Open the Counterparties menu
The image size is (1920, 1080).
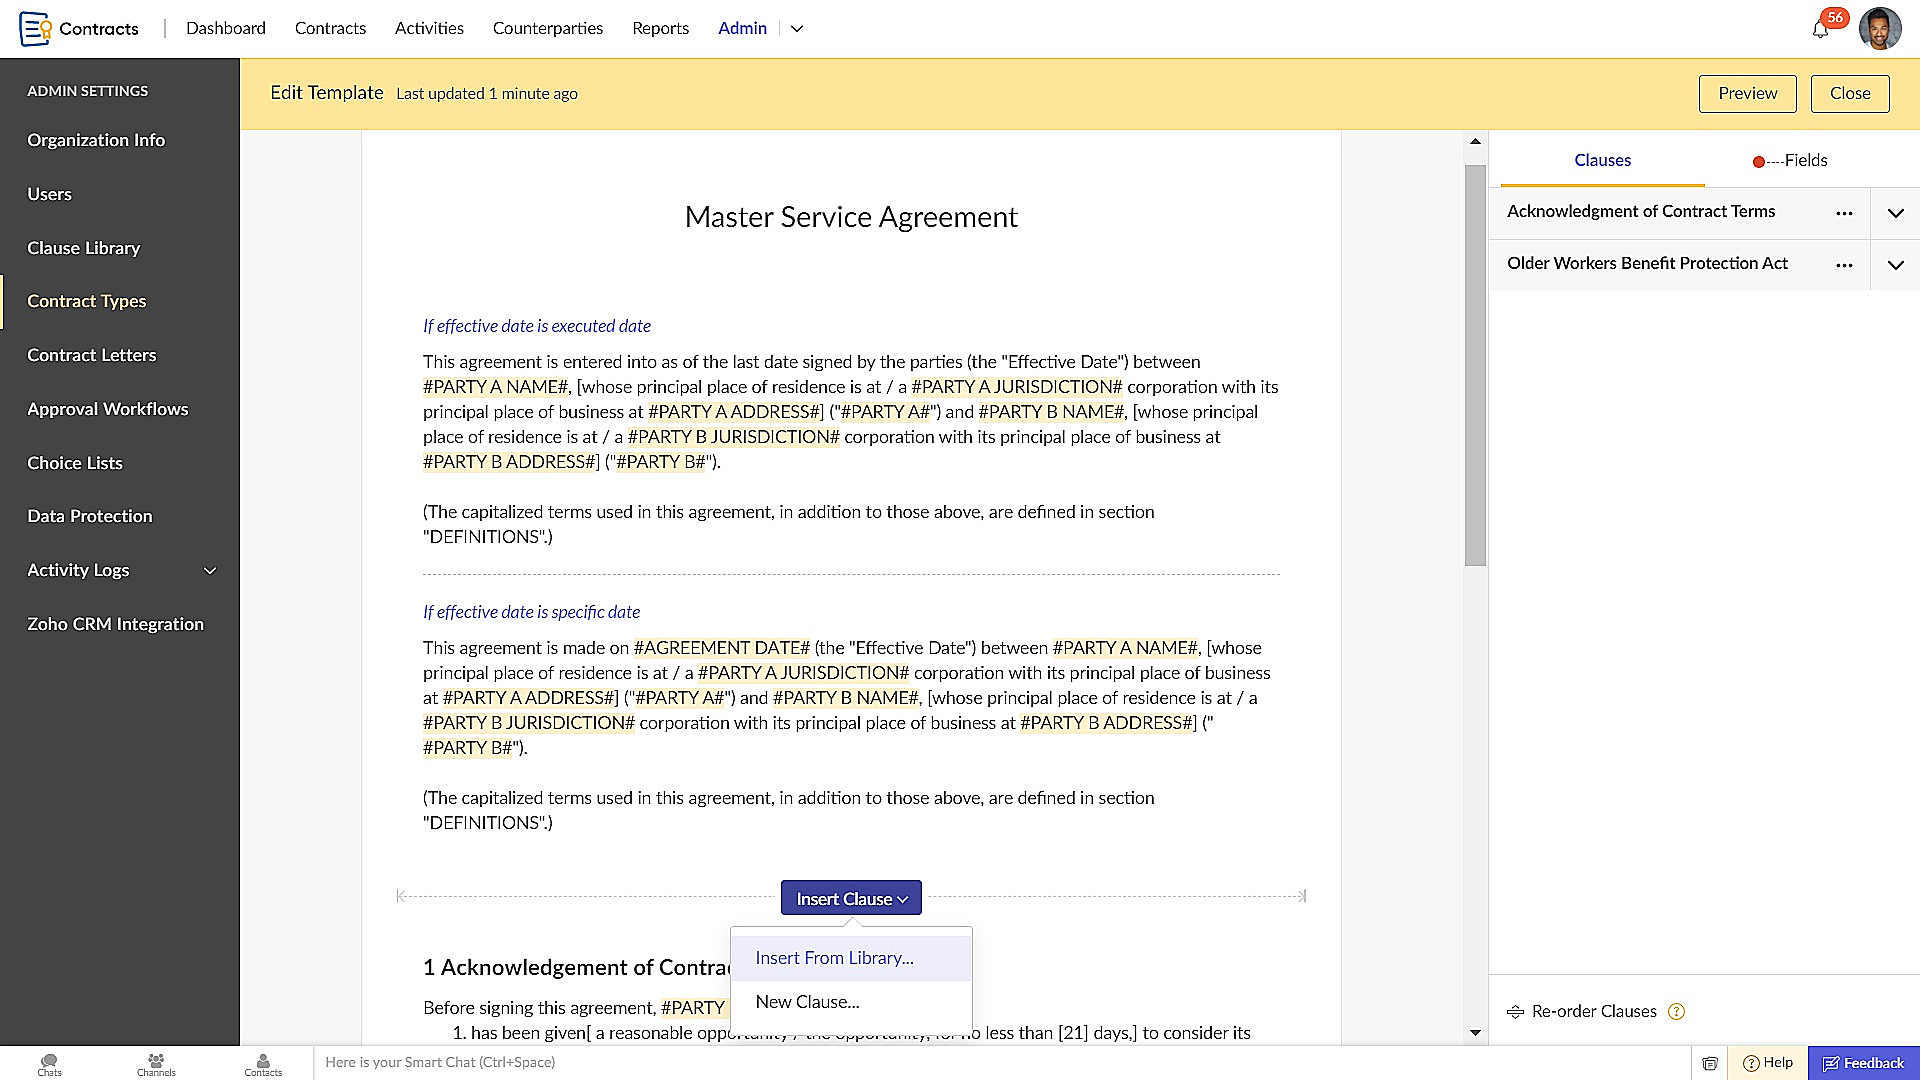(x=547, y=28)
